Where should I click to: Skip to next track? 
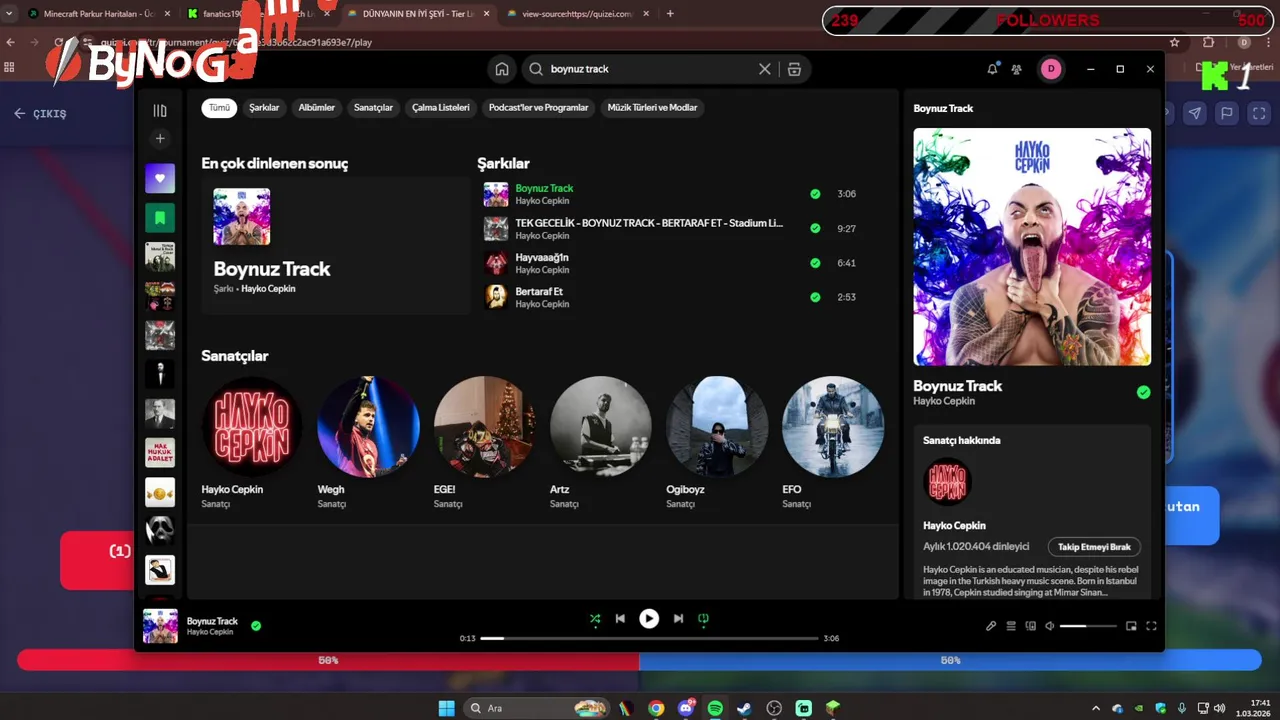click(x=678, y=619)
